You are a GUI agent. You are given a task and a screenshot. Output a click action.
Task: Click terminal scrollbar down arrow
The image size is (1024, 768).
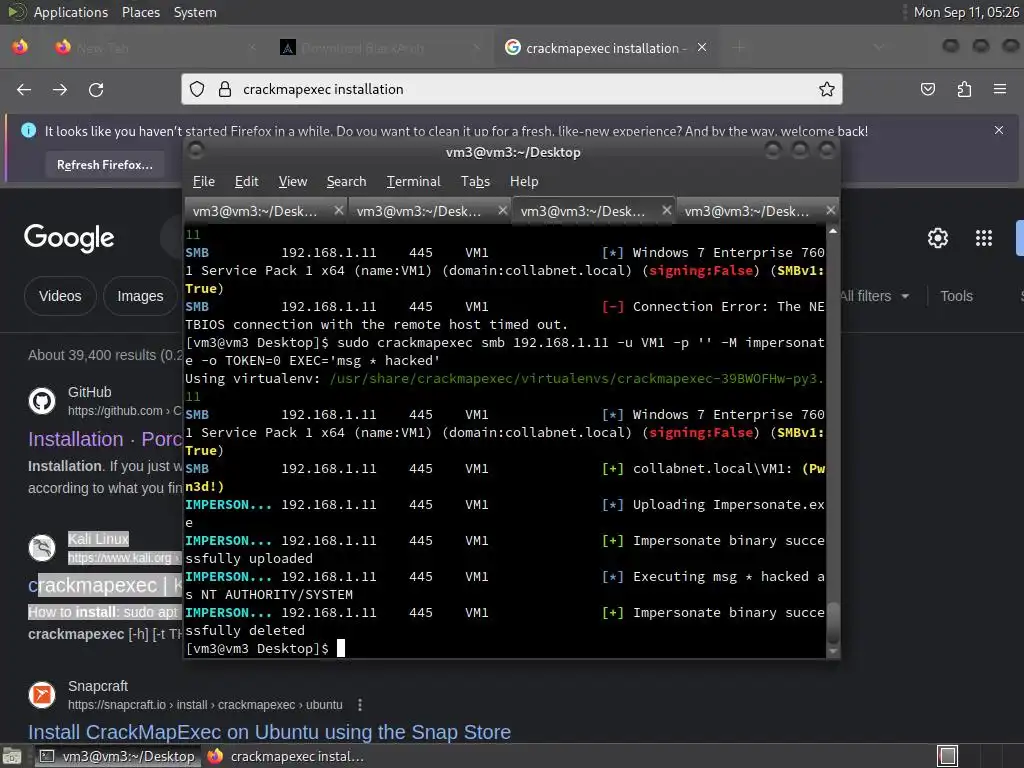pos(833,651)
